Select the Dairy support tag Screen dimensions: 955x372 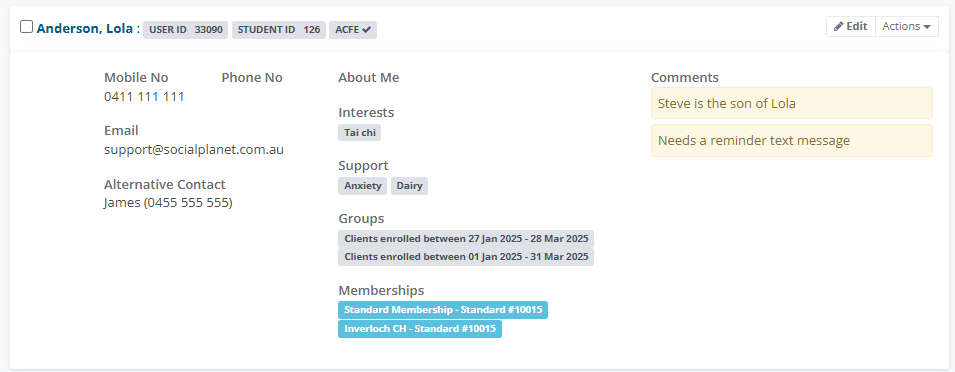tap(409, 186)
